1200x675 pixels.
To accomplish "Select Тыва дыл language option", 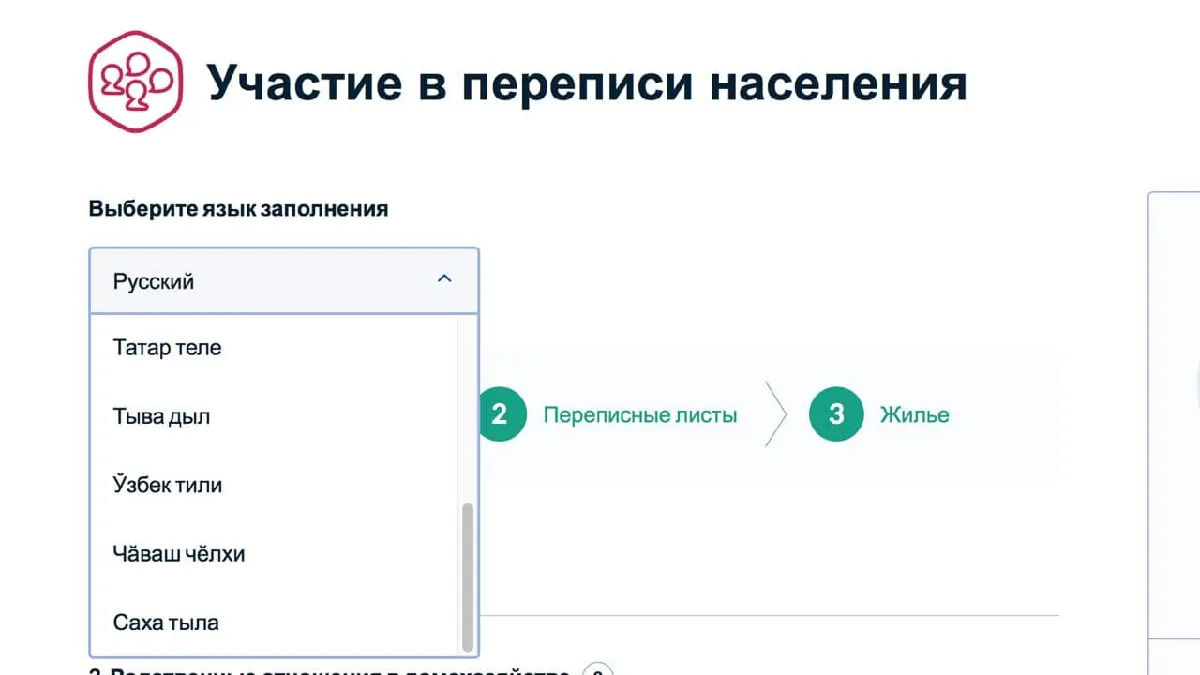I will (274, 416).
